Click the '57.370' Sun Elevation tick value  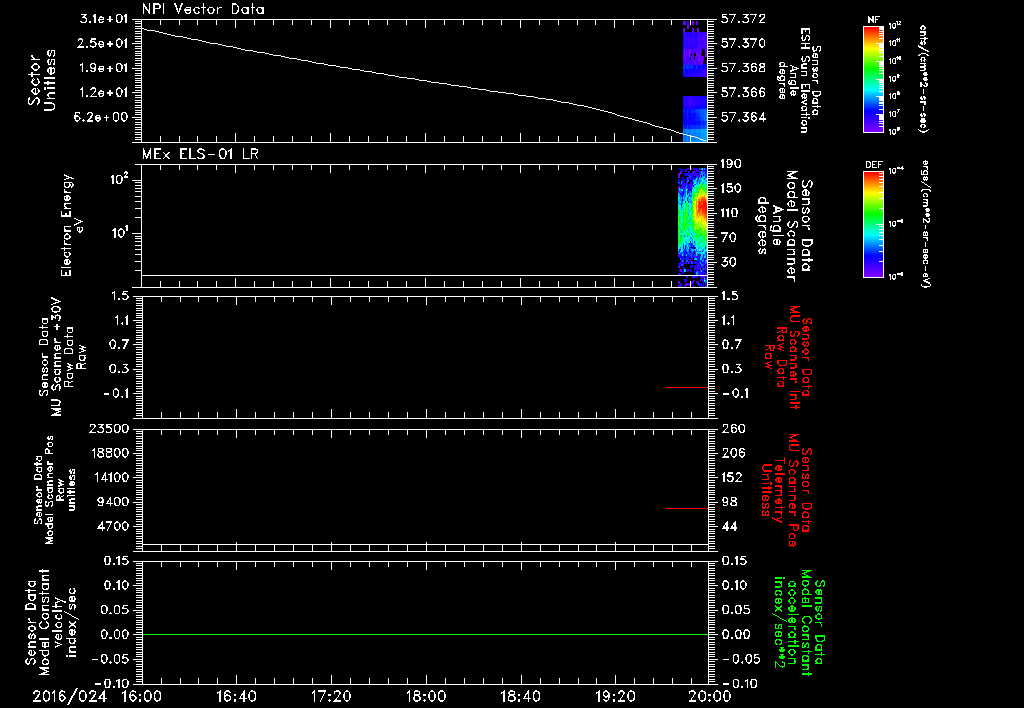click(x=743, y=43)
